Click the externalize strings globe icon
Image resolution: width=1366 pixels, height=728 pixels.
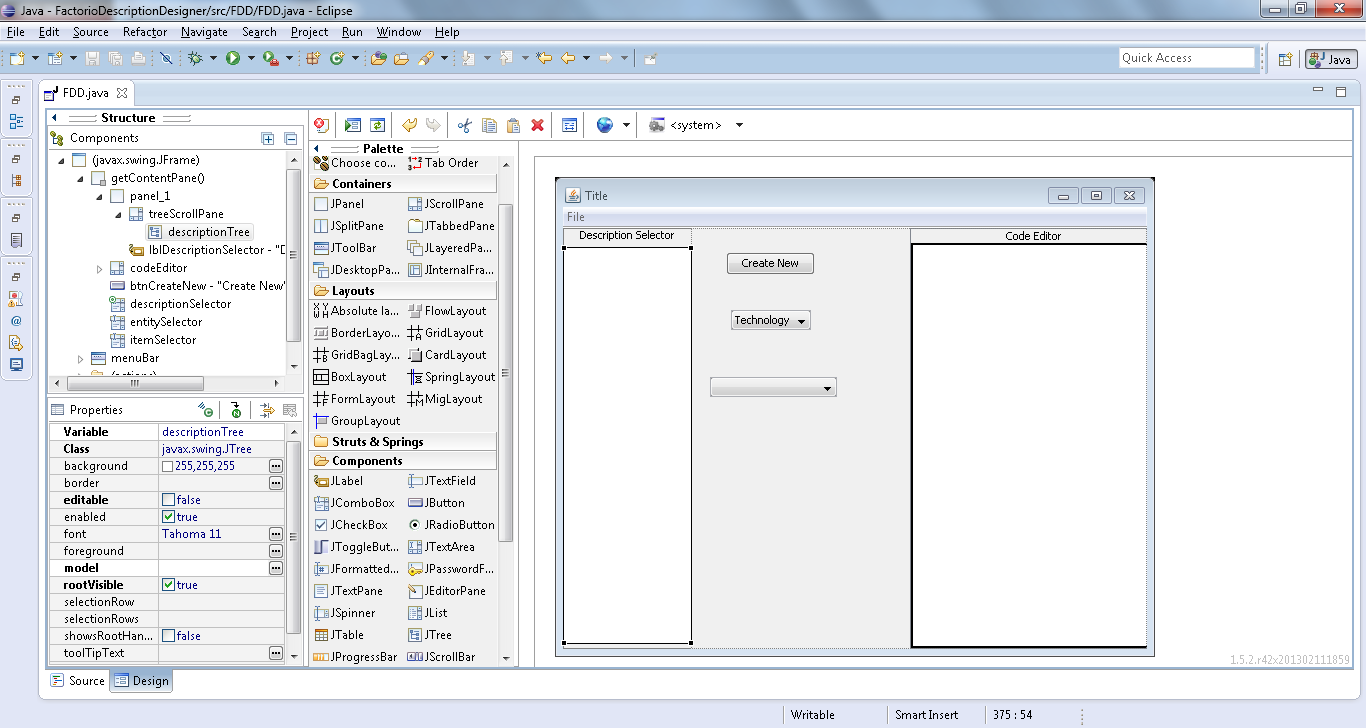point(604,125)
